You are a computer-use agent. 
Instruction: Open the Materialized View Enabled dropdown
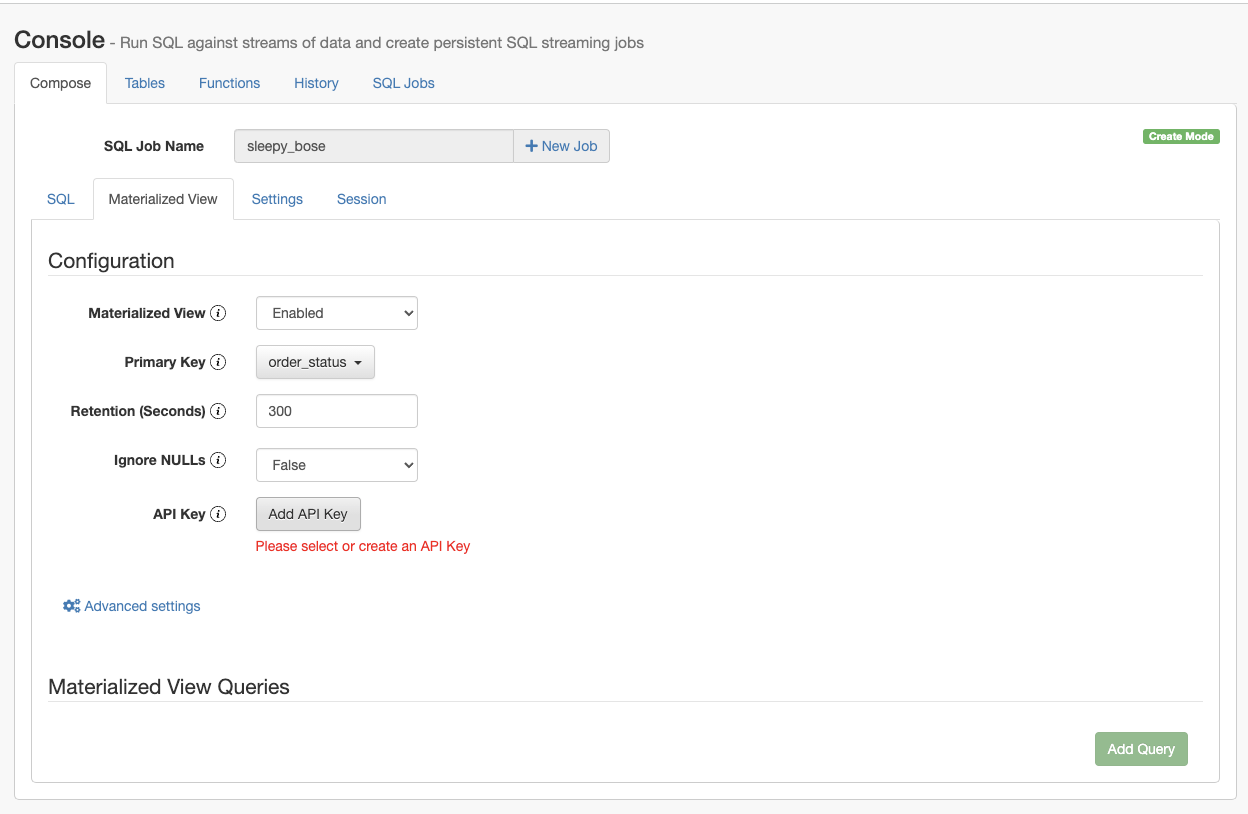[x=337, y=313]
